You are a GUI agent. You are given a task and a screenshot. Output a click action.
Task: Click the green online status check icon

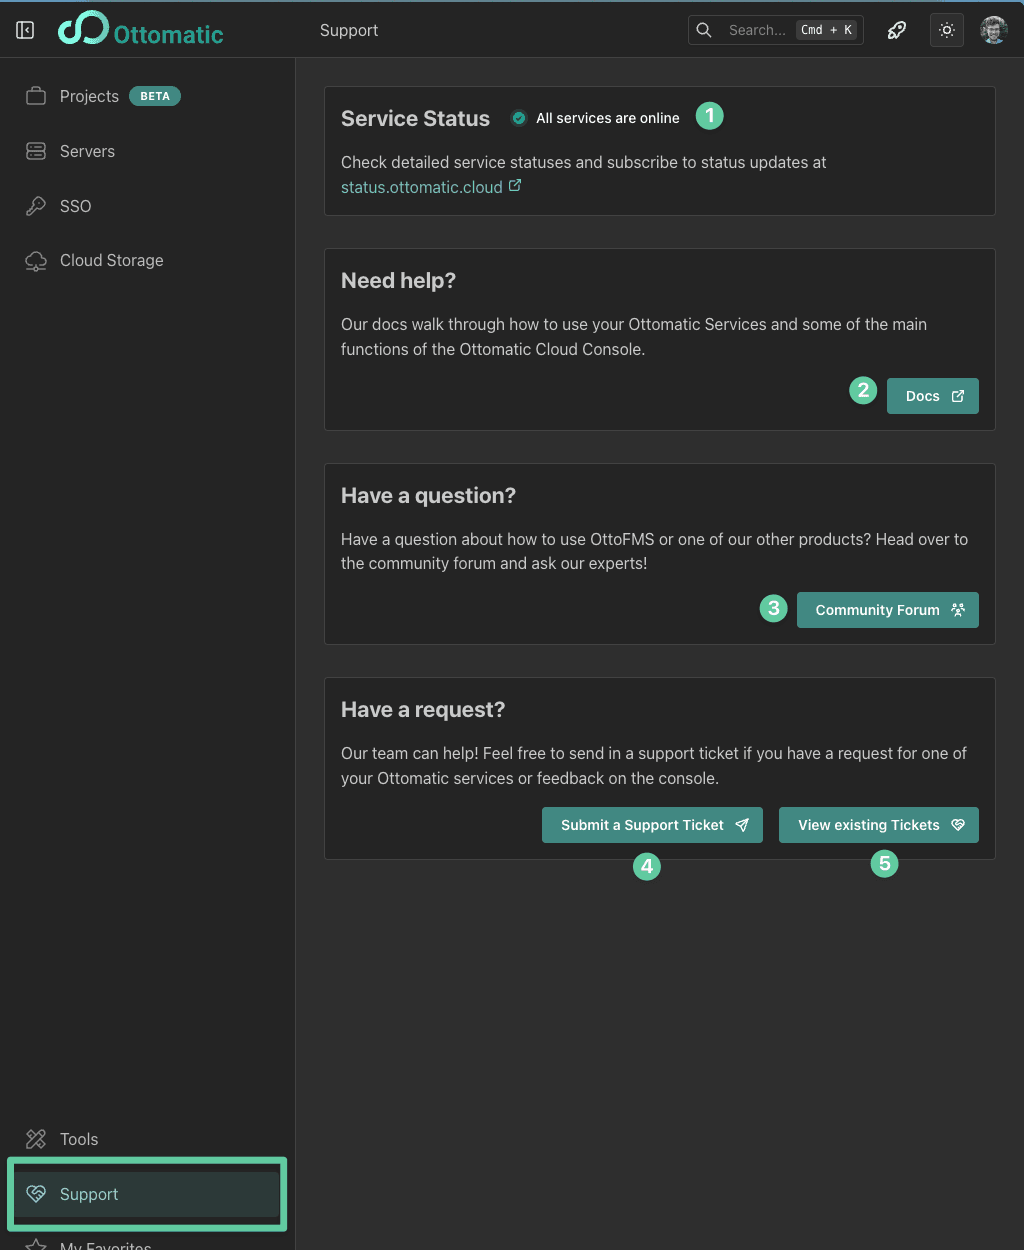[519, 118]
